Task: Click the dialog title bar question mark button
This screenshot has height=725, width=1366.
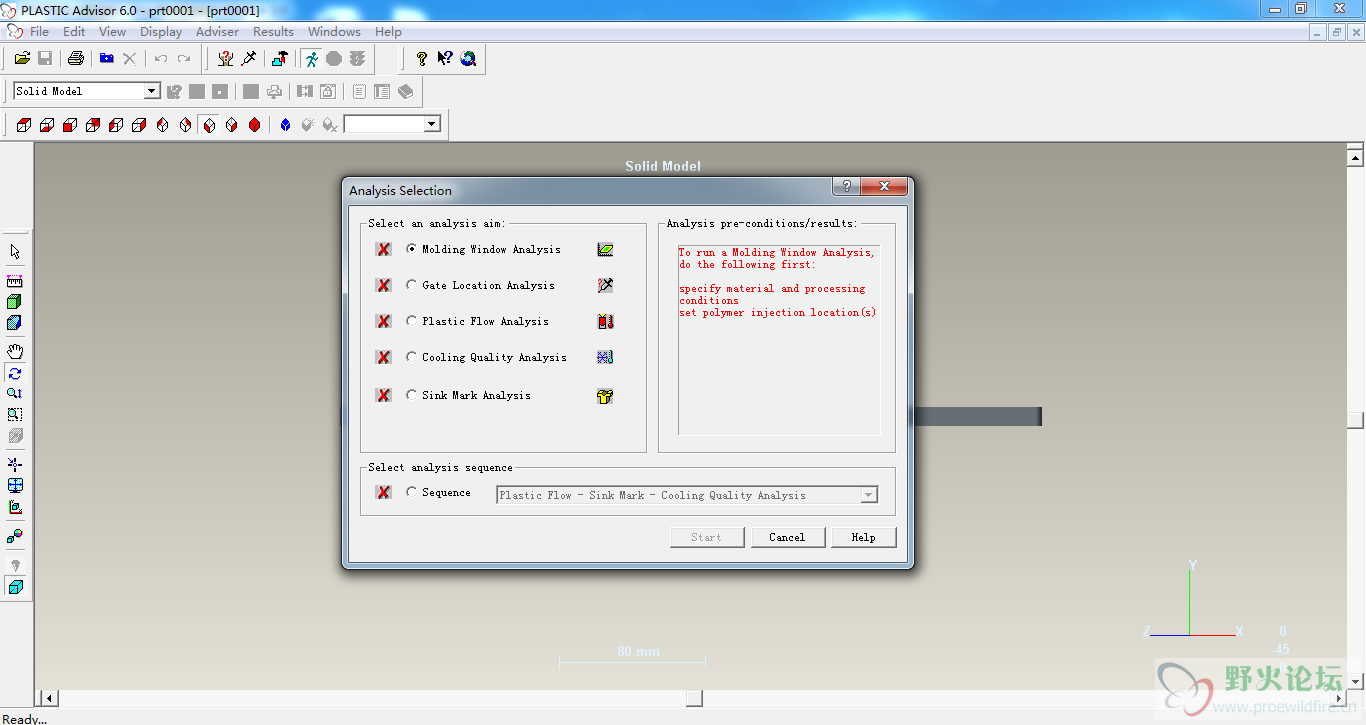Action: (x=846, y=186)
